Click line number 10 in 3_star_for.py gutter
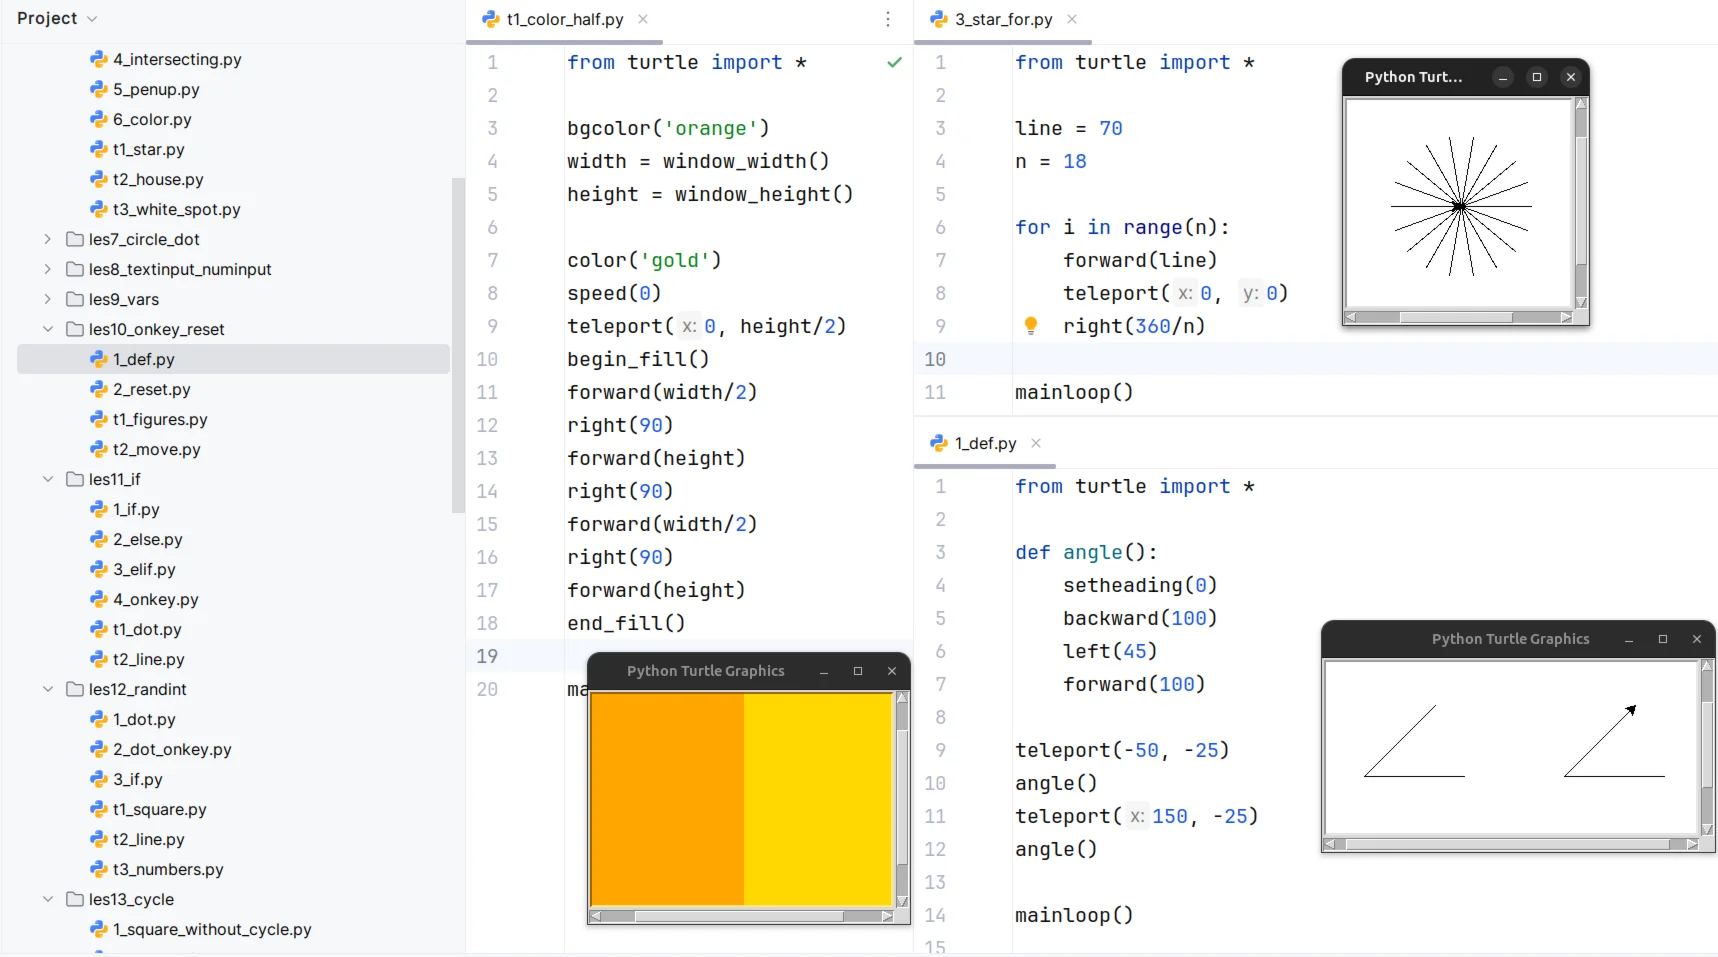1718x957 pixels. coord(935,359)
